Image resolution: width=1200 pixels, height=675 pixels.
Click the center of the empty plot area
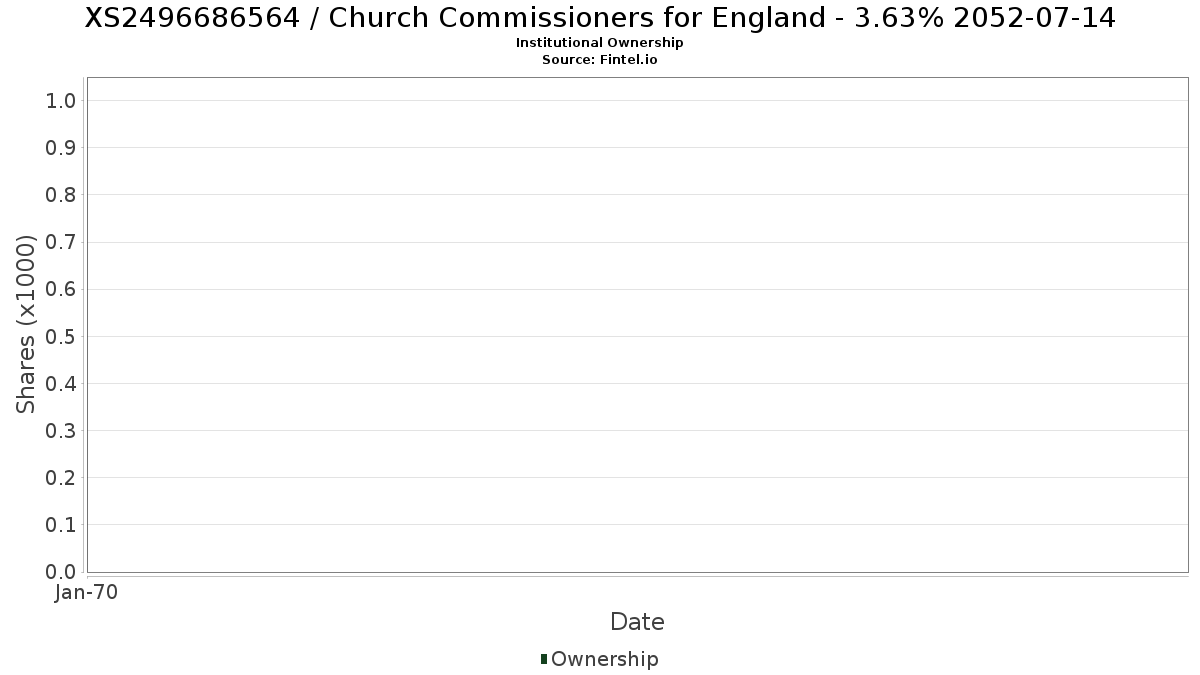tap(637, 324)
